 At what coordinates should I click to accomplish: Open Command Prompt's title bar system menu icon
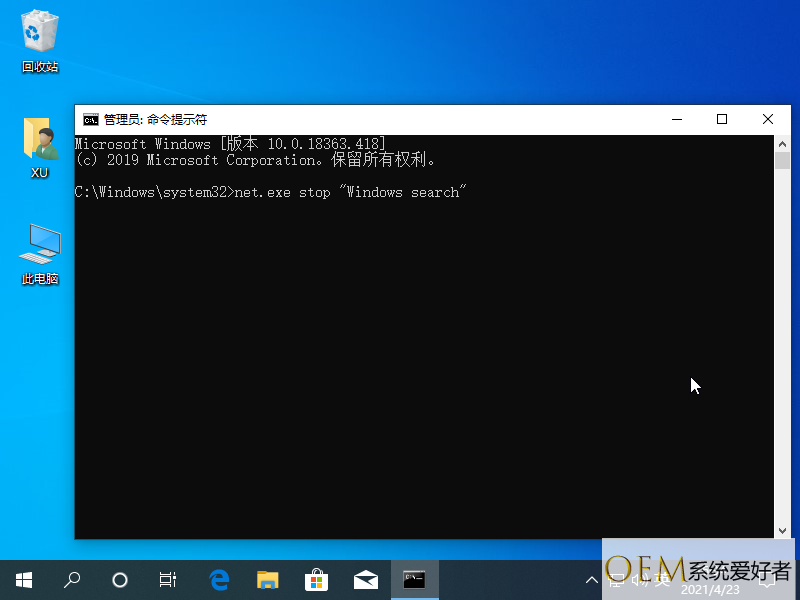click(90, 119)
